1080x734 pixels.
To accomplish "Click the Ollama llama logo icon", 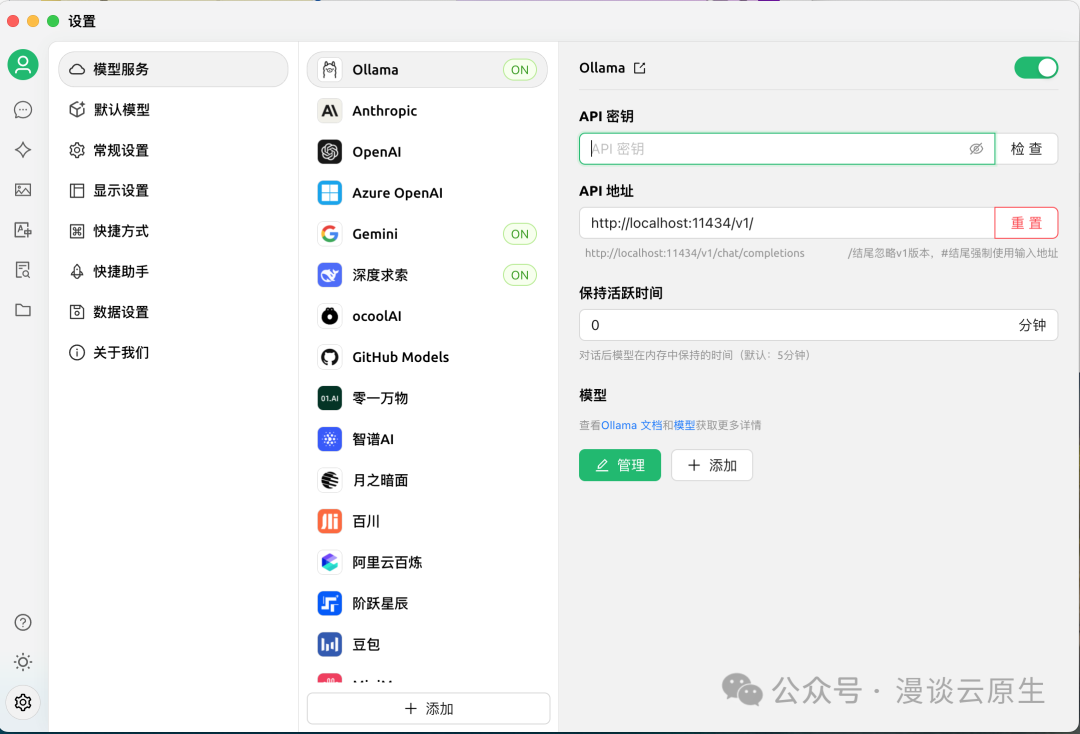I will [x=330, y=70].
